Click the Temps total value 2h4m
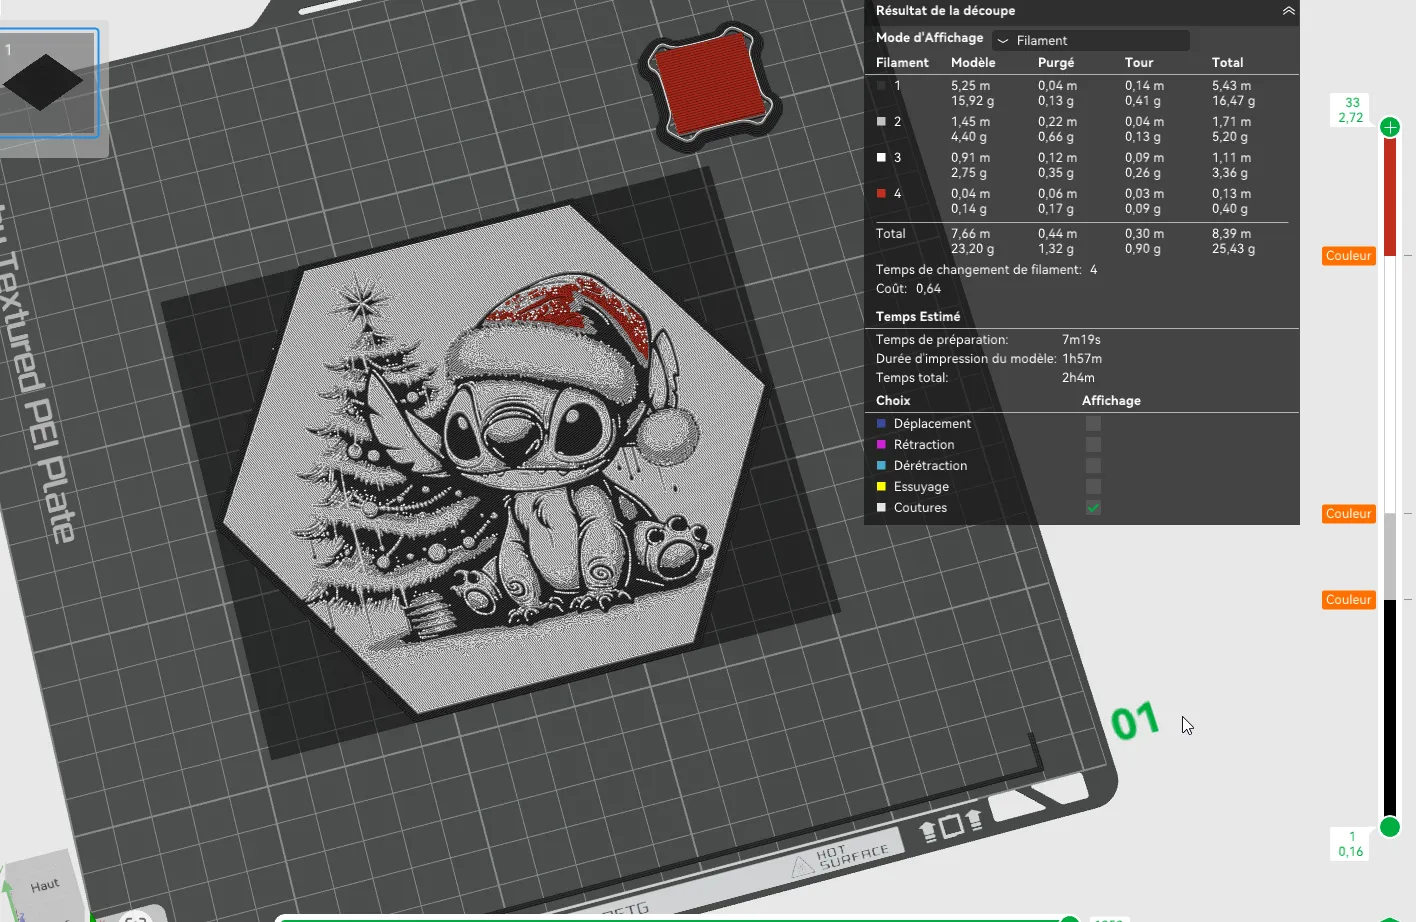This screenshot has width=1416, height=922. pyautogui.click(x=1078, y=378)
